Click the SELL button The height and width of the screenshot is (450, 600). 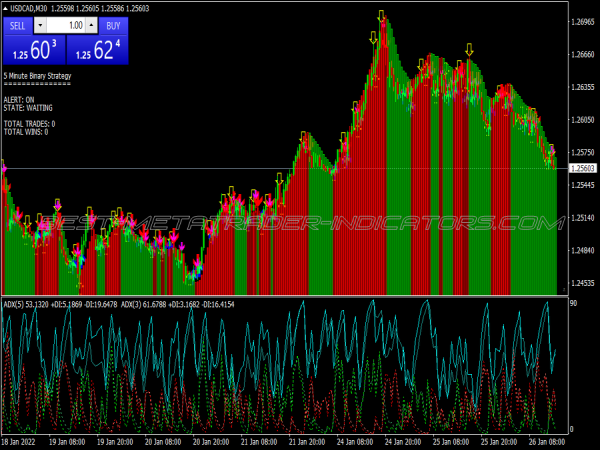[17, 26]
